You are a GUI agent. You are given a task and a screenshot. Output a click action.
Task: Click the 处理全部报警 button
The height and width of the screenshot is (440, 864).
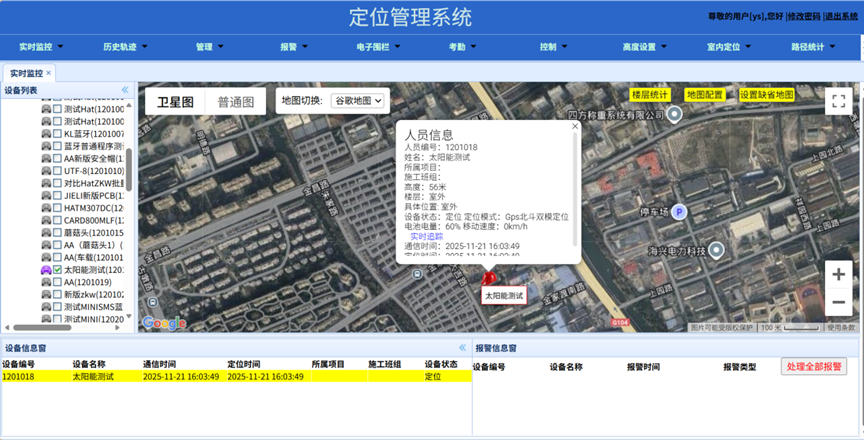tap(813, 367)
